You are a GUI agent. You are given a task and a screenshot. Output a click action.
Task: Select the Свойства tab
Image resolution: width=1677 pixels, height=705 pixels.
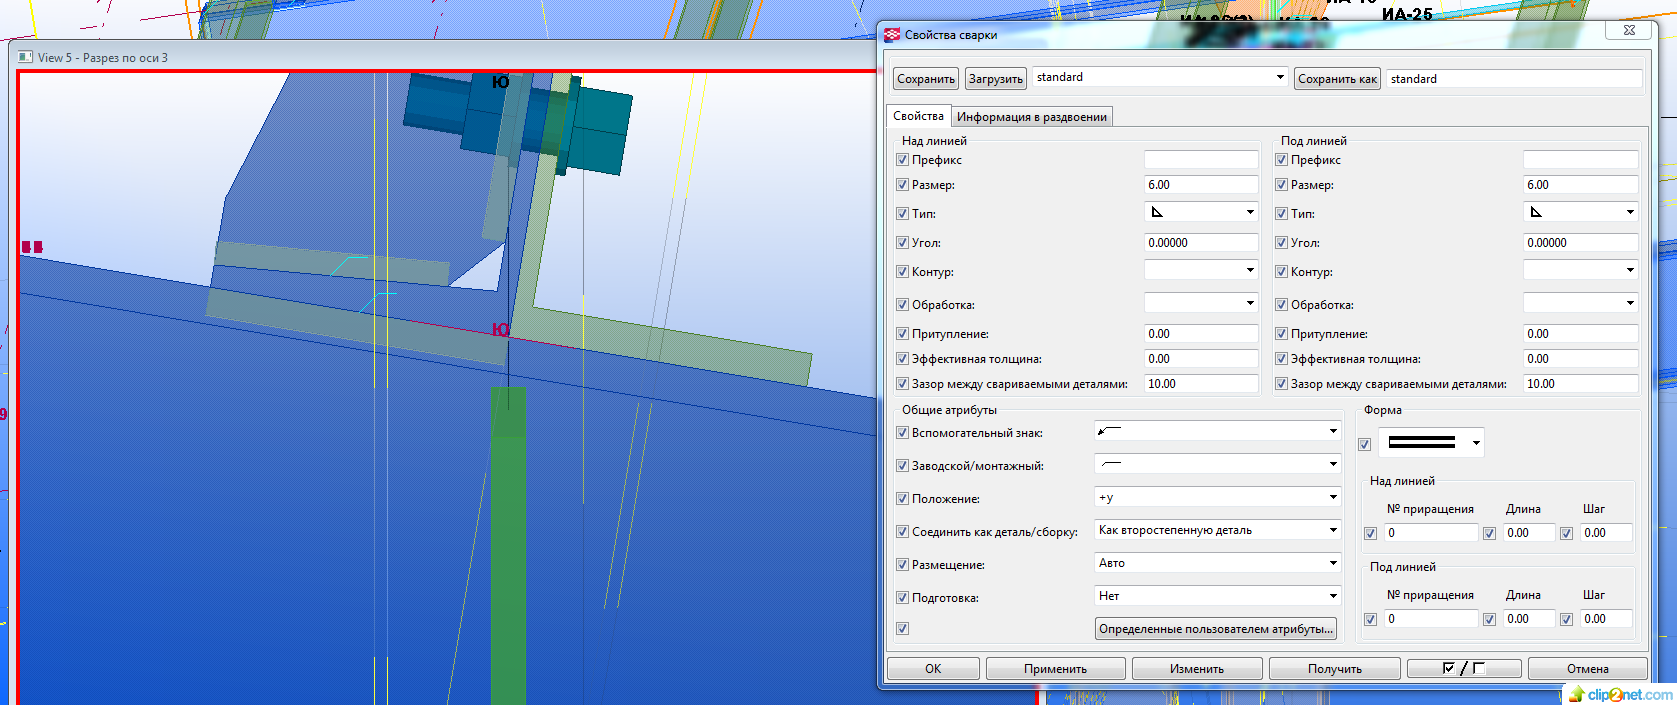coord(918,116)
